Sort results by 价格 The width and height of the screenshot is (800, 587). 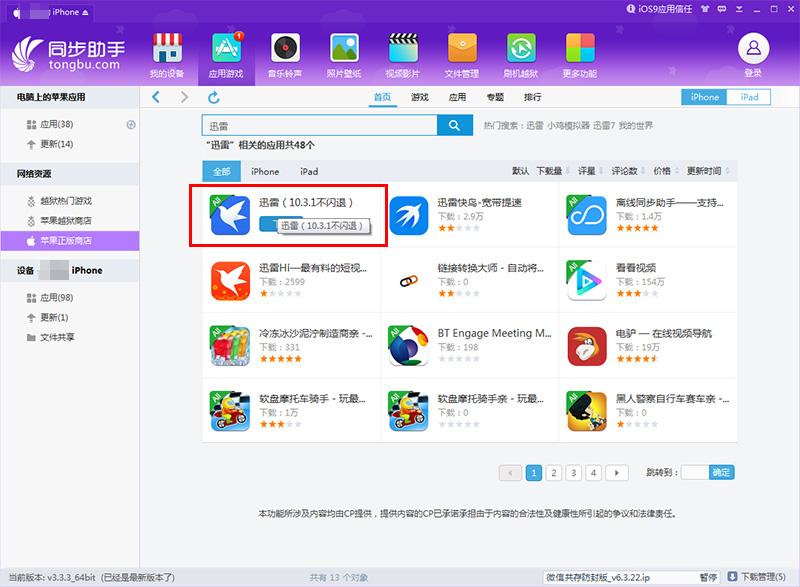click(x=665, y=171)
